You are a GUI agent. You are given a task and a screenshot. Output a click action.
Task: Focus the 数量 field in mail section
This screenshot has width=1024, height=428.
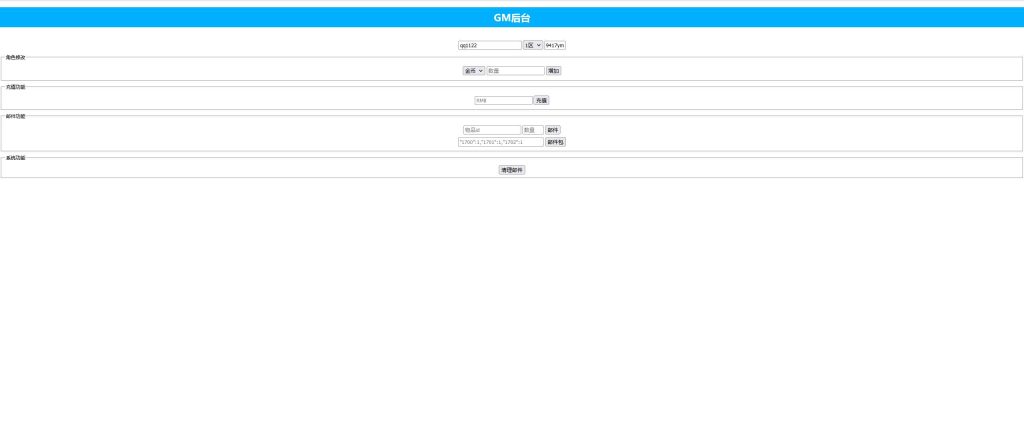pyautogui.click(x=532, y=130)
